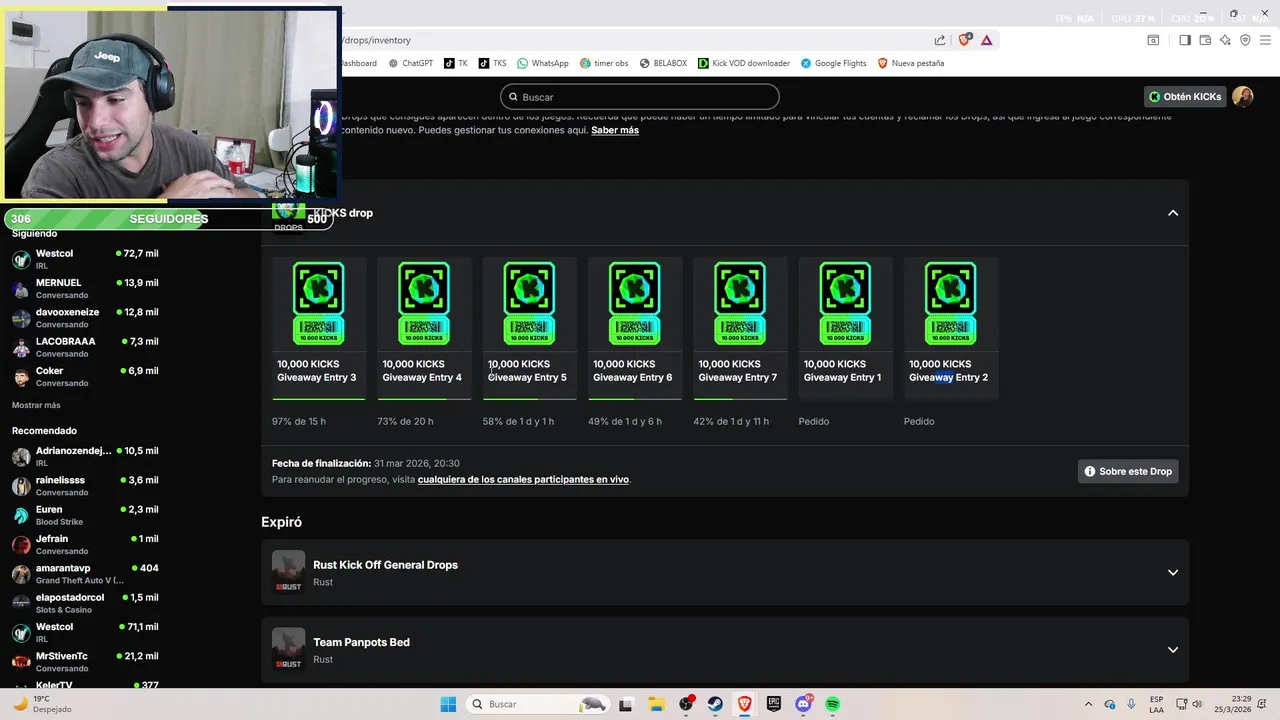Open the browser hamburger menu

[x=1266, y=40]
